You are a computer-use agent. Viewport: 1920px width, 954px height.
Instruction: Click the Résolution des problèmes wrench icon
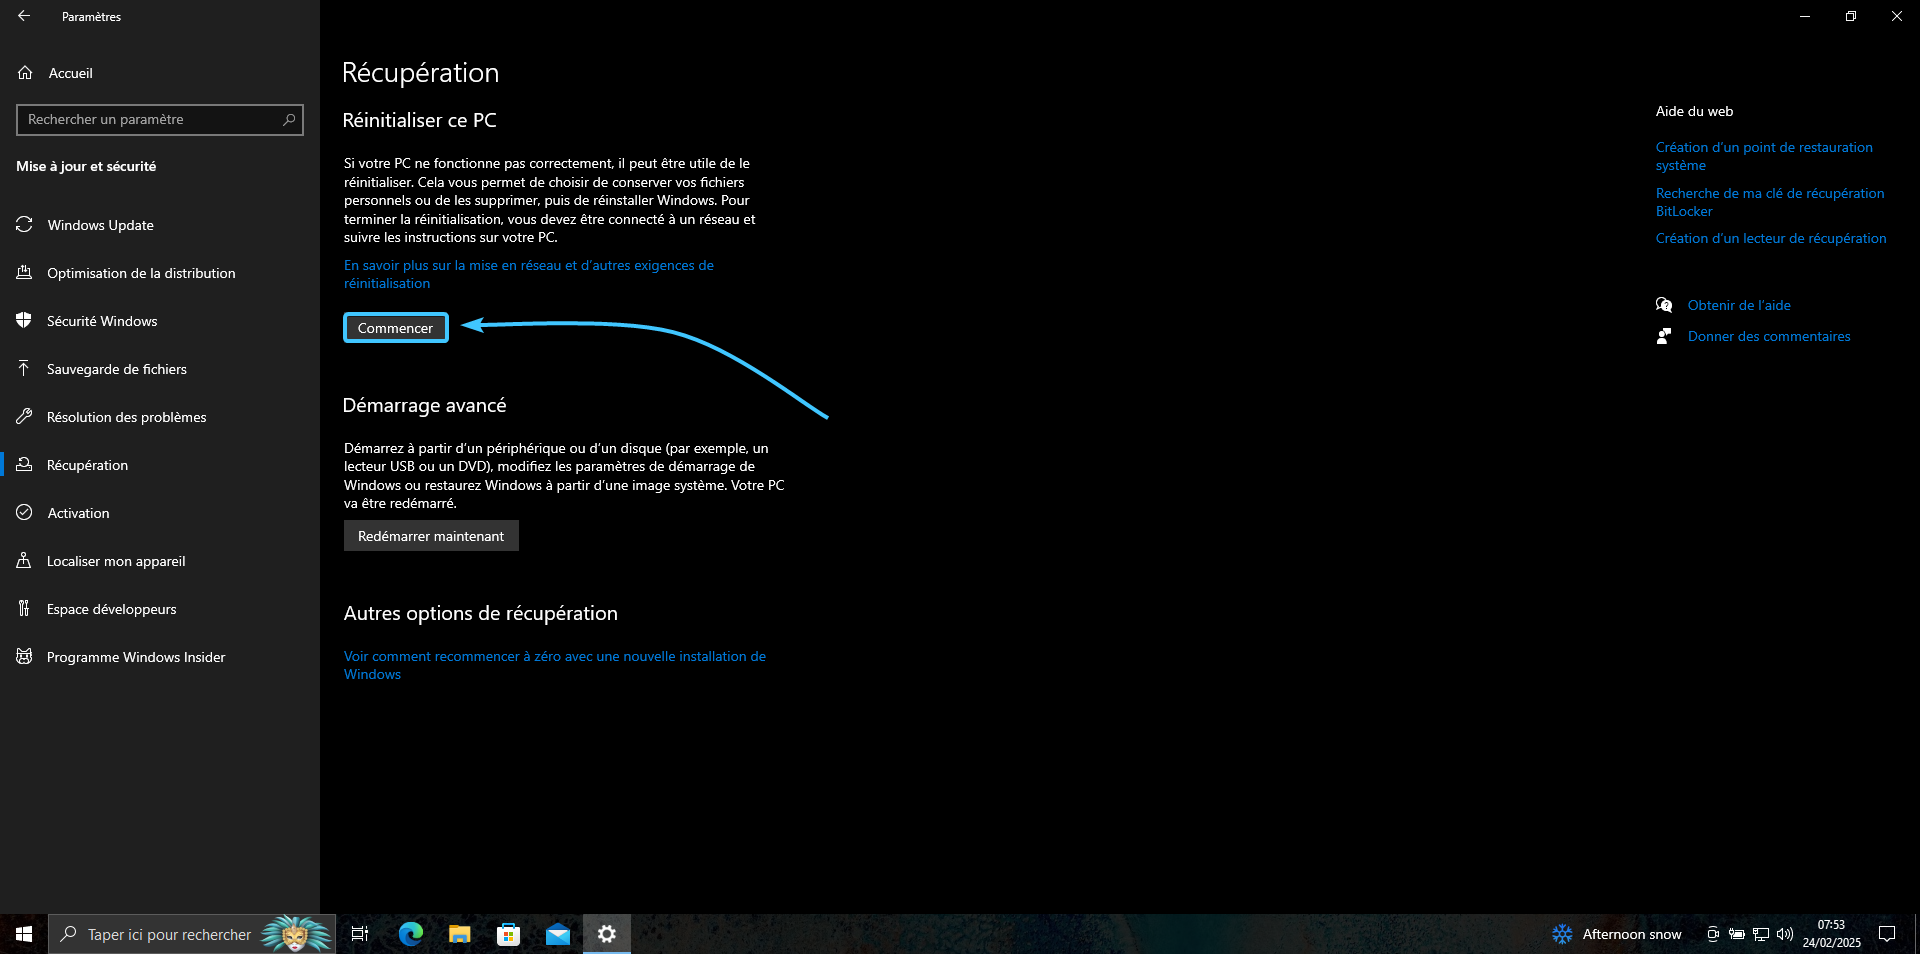[x=25, y=417]
